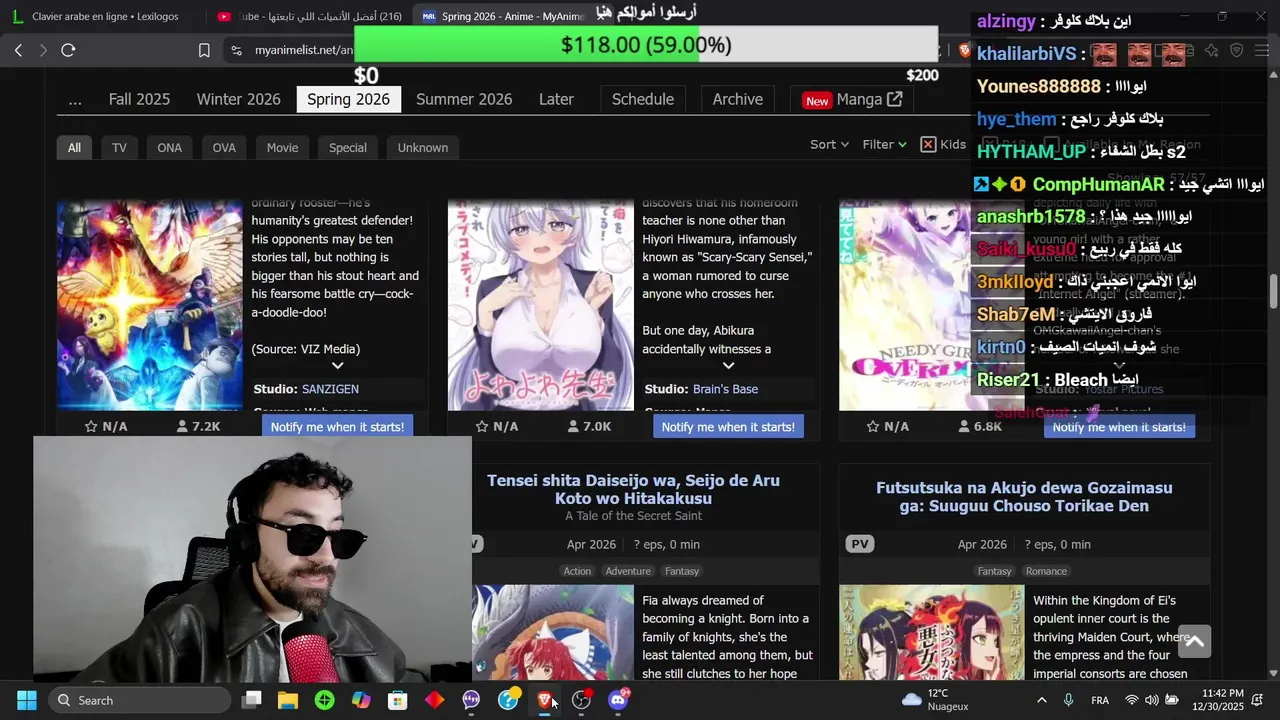Open the rooster anime poster thumbnail
This screenshot has height=720, width=1280.
[x=150, y=305]
